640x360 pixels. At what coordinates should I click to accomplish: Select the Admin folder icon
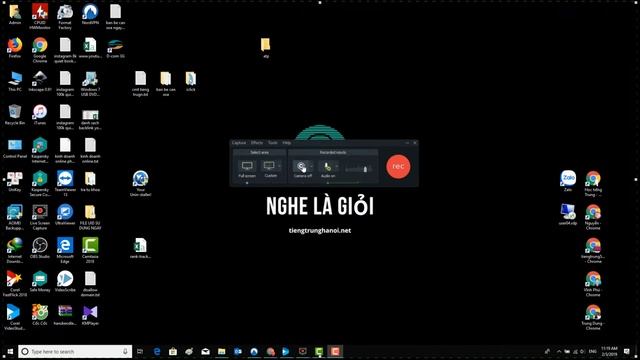(x=15, y=14)
